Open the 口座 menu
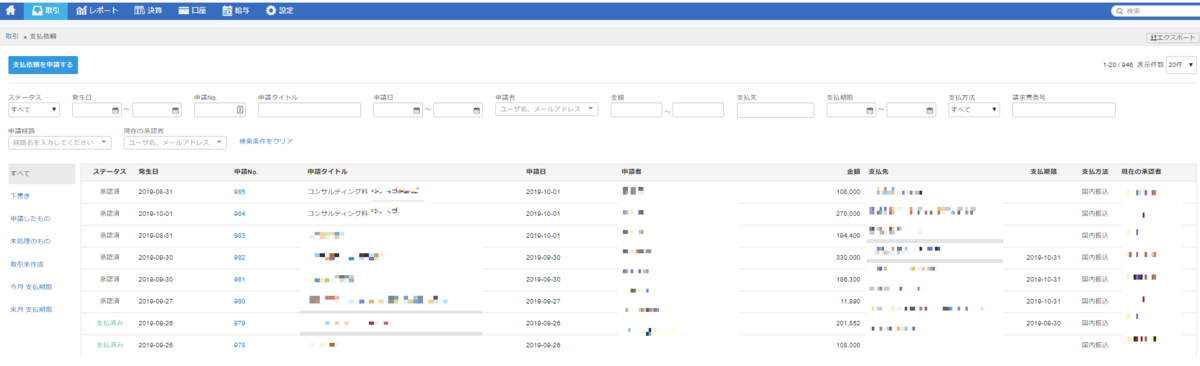The height and width of the screenshot is (366, 1200). (x=193, y=10)
